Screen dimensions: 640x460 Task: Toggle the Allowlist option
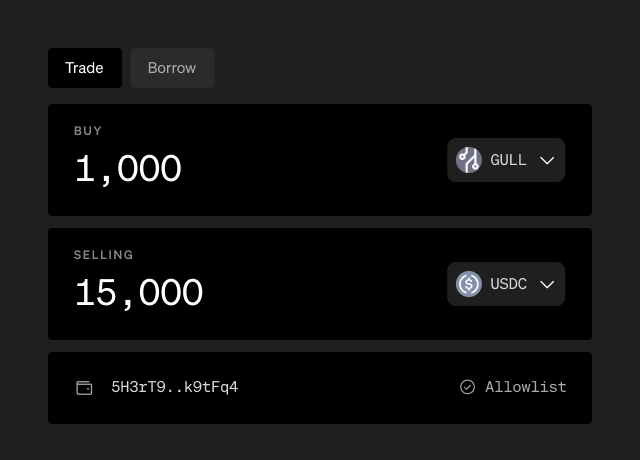513,387
